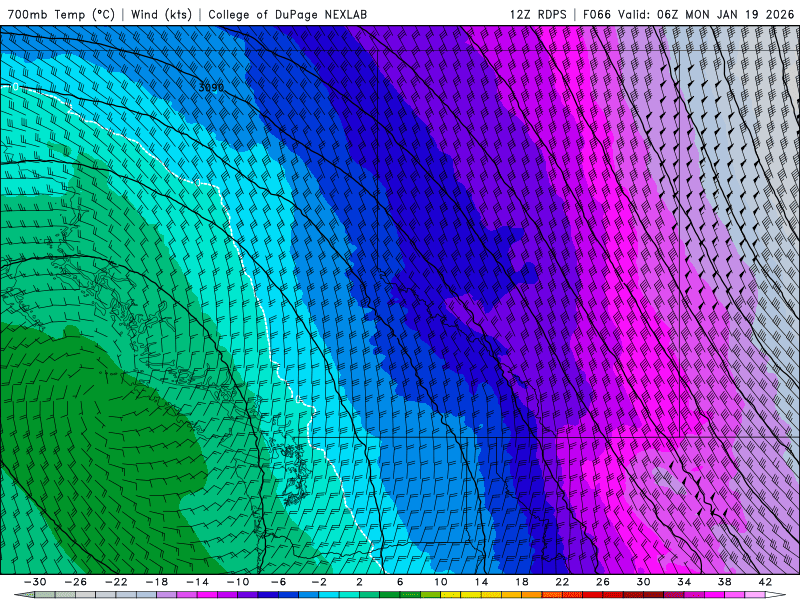
Task: Click the dark green colorbar swatch below 6
Action: [390, 595]
